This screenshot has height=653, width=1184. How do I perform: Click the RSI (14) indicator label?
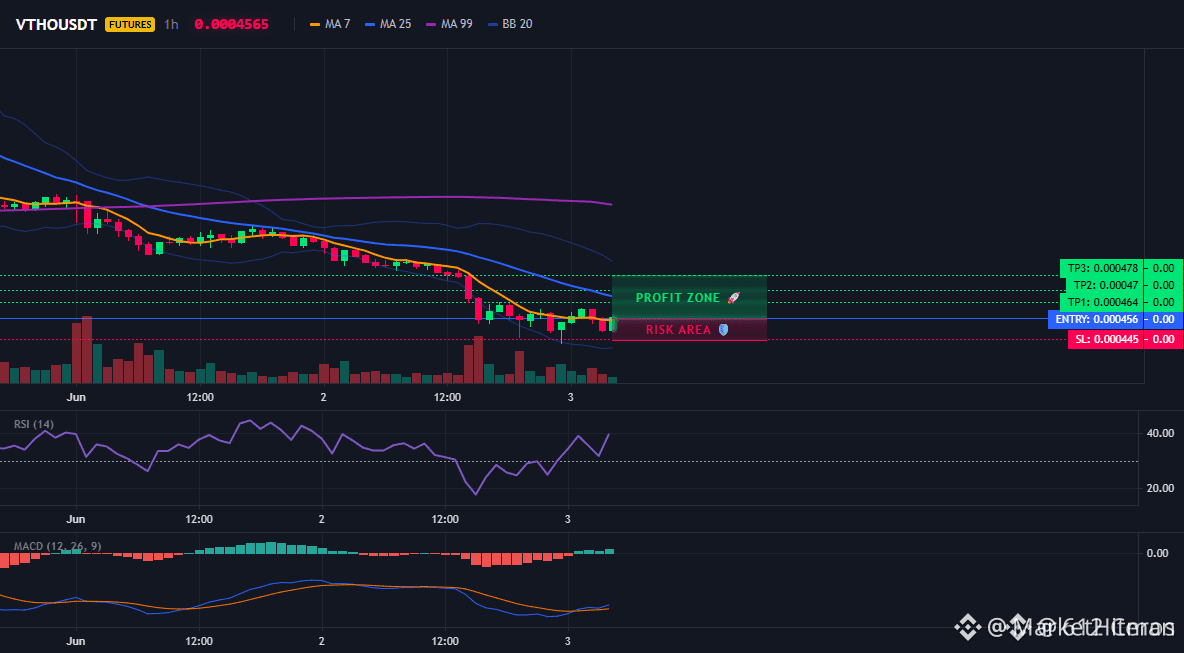pos(33,424)
